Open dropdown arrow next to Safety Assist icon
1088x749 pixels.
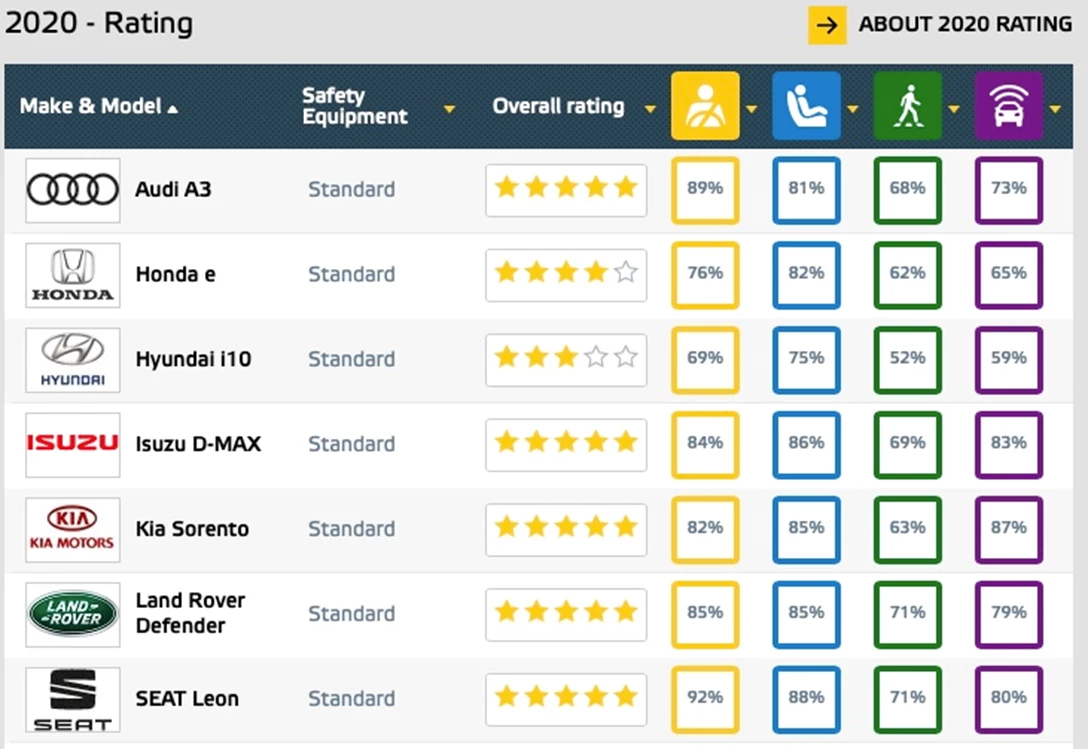point(1054,108)
